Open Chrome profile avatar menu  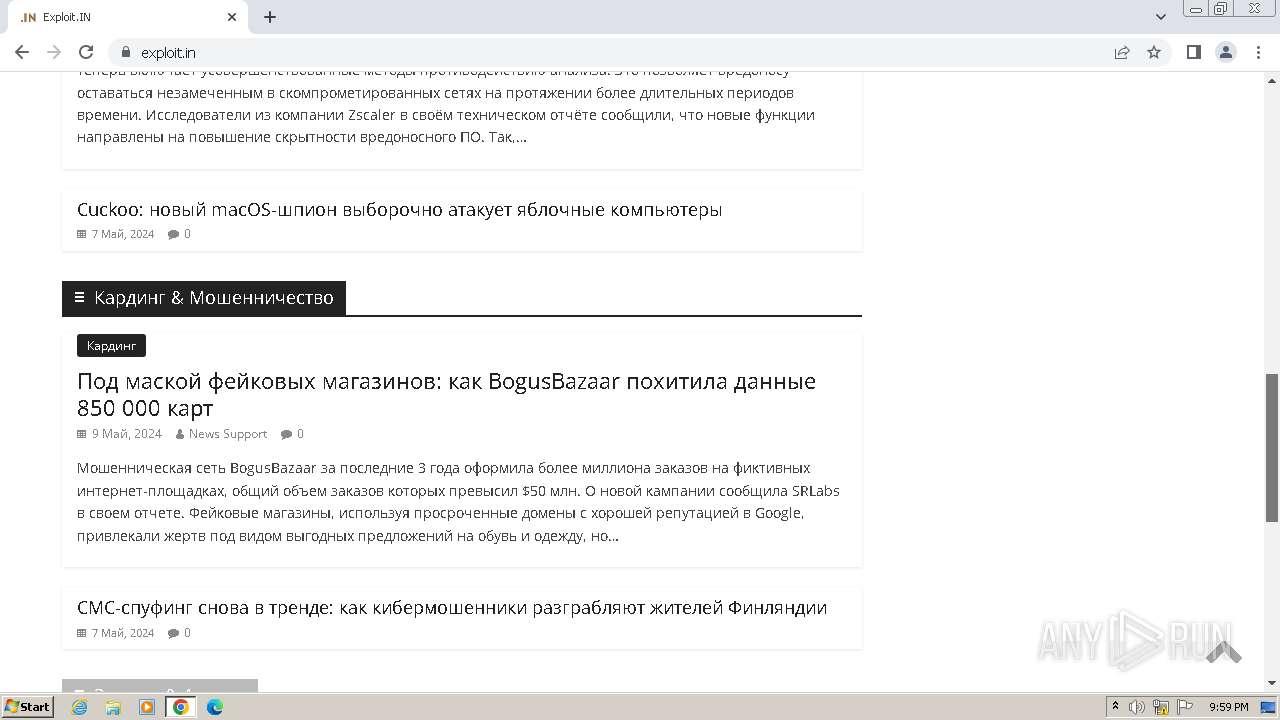(x=1226, y=52)
